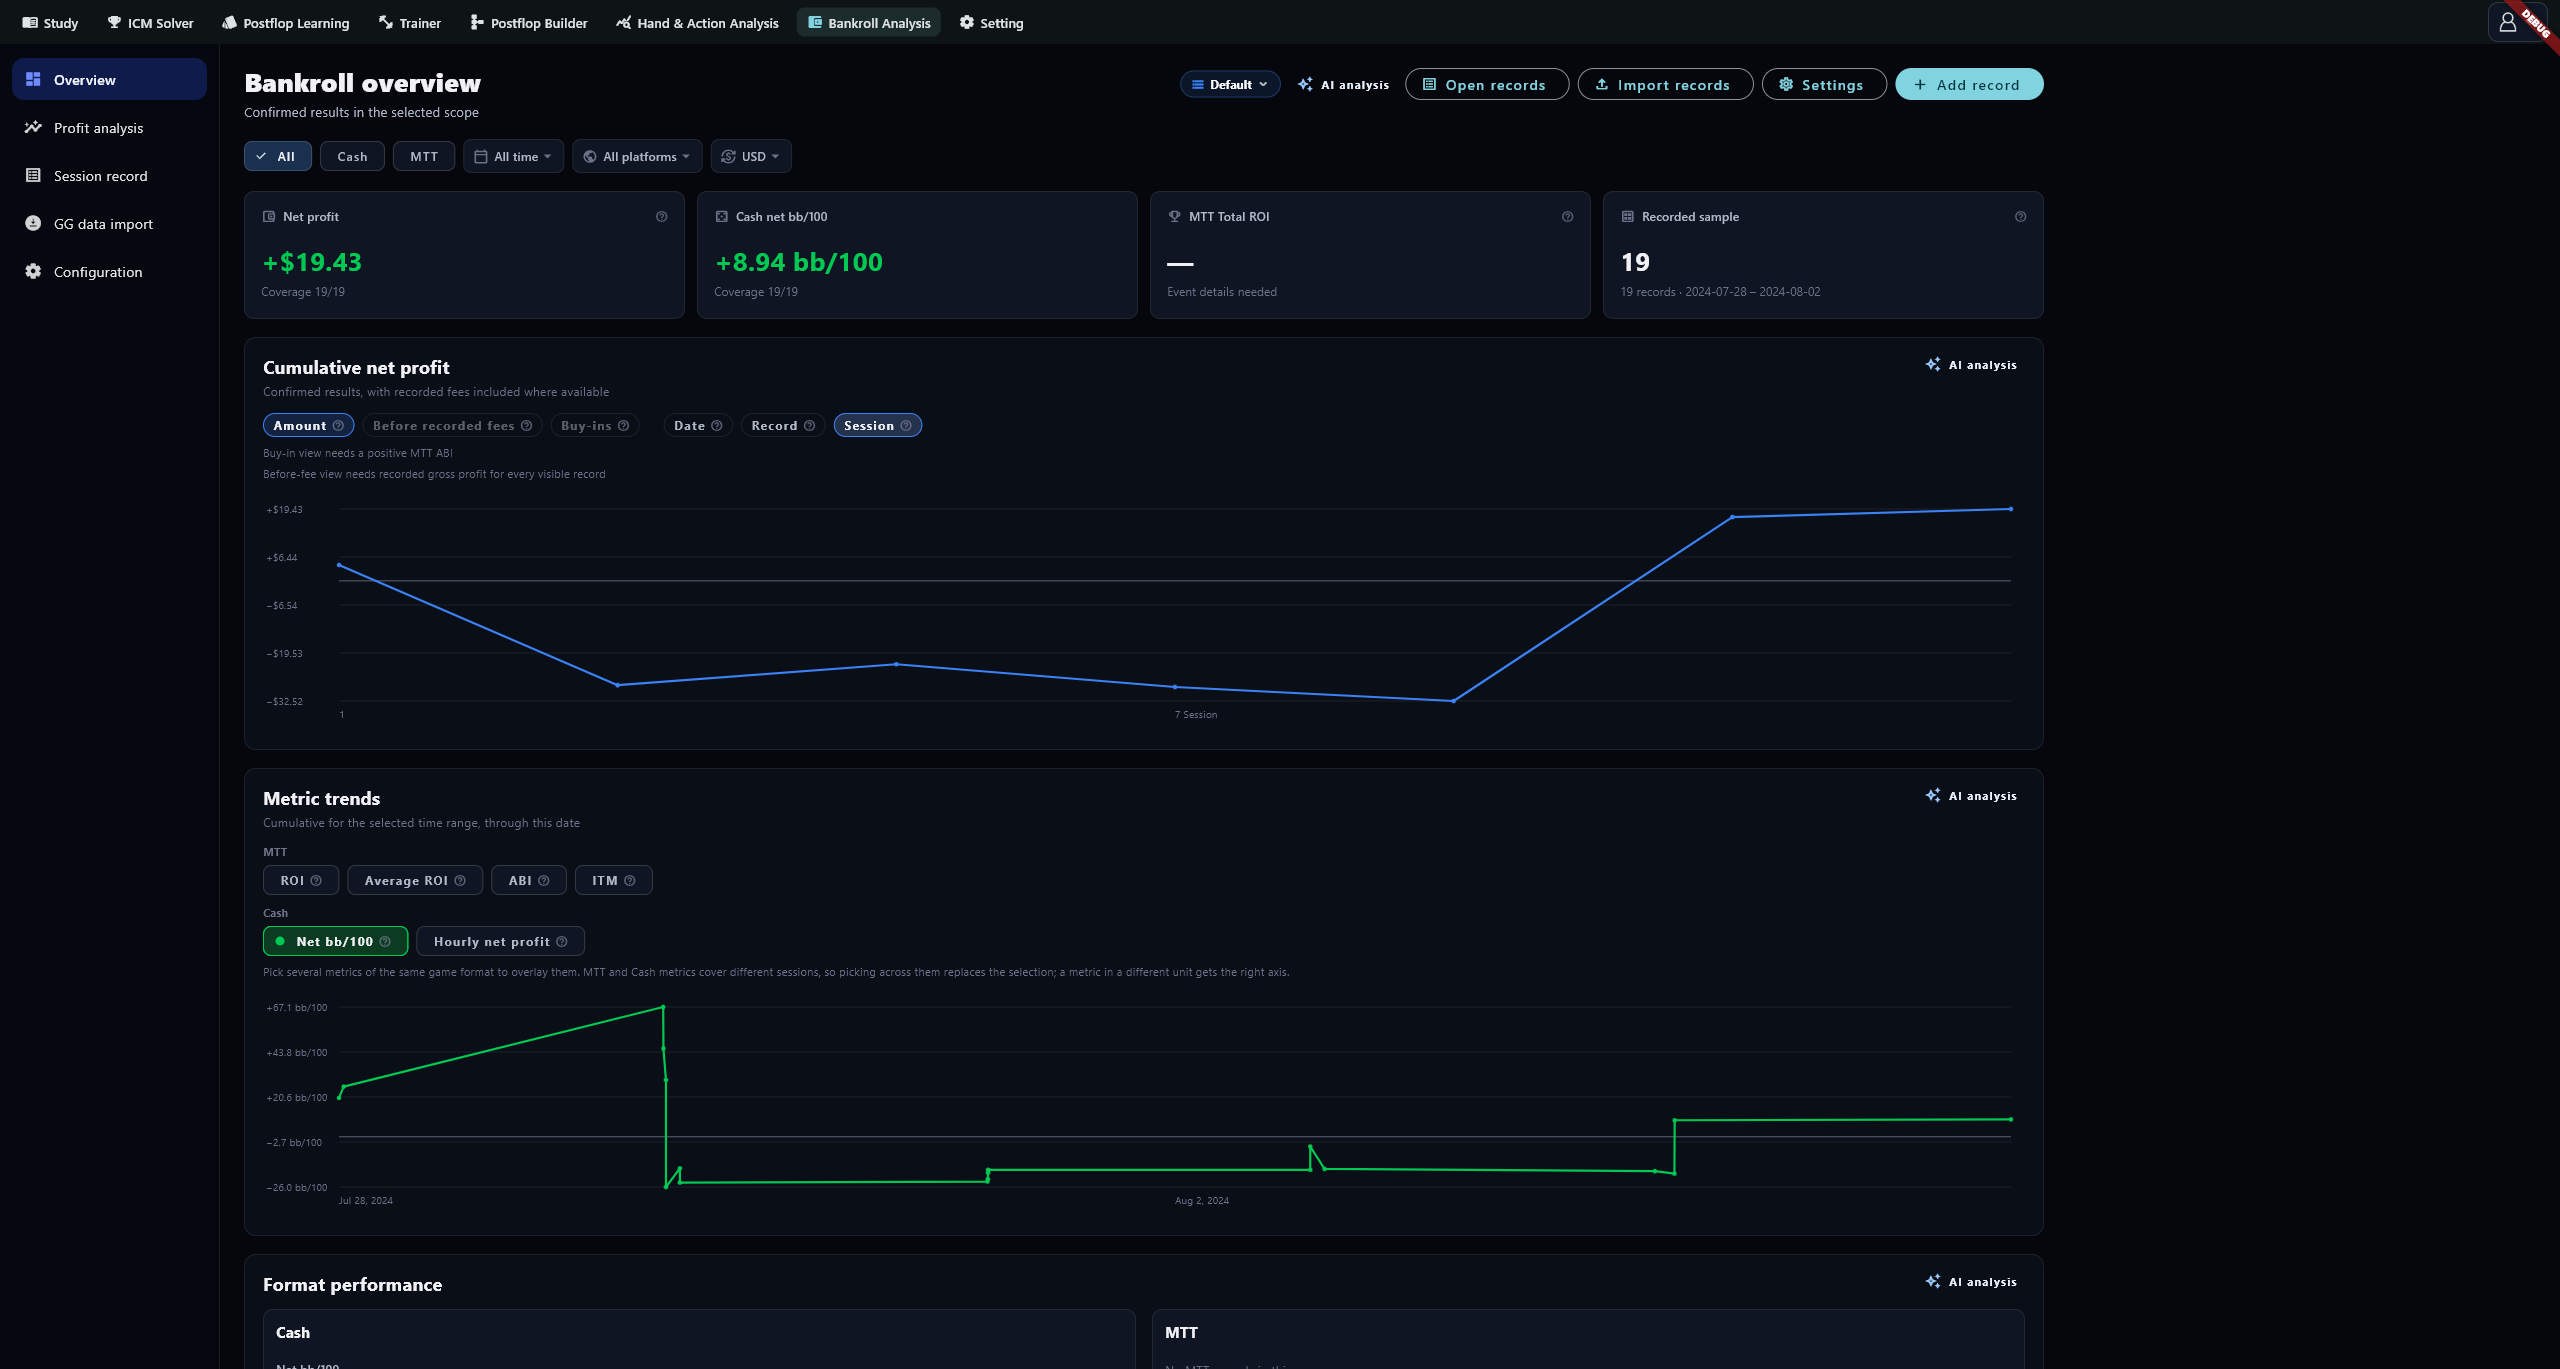Image resolution: width=2560 pixels, height=1369 pixels.
Task: Click the Overview sidebar item
Action: click(x=109, y=80)
